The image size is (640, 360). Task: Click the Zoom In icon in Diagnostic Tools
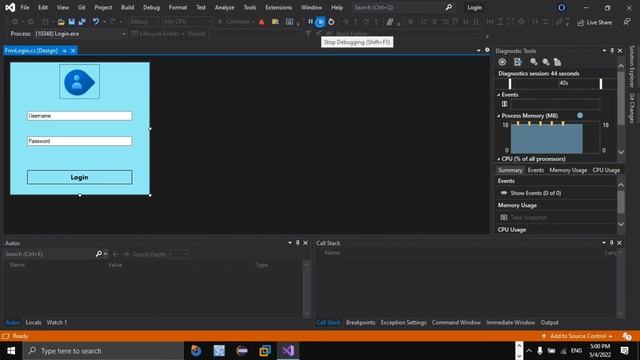(x=533, y=62)
